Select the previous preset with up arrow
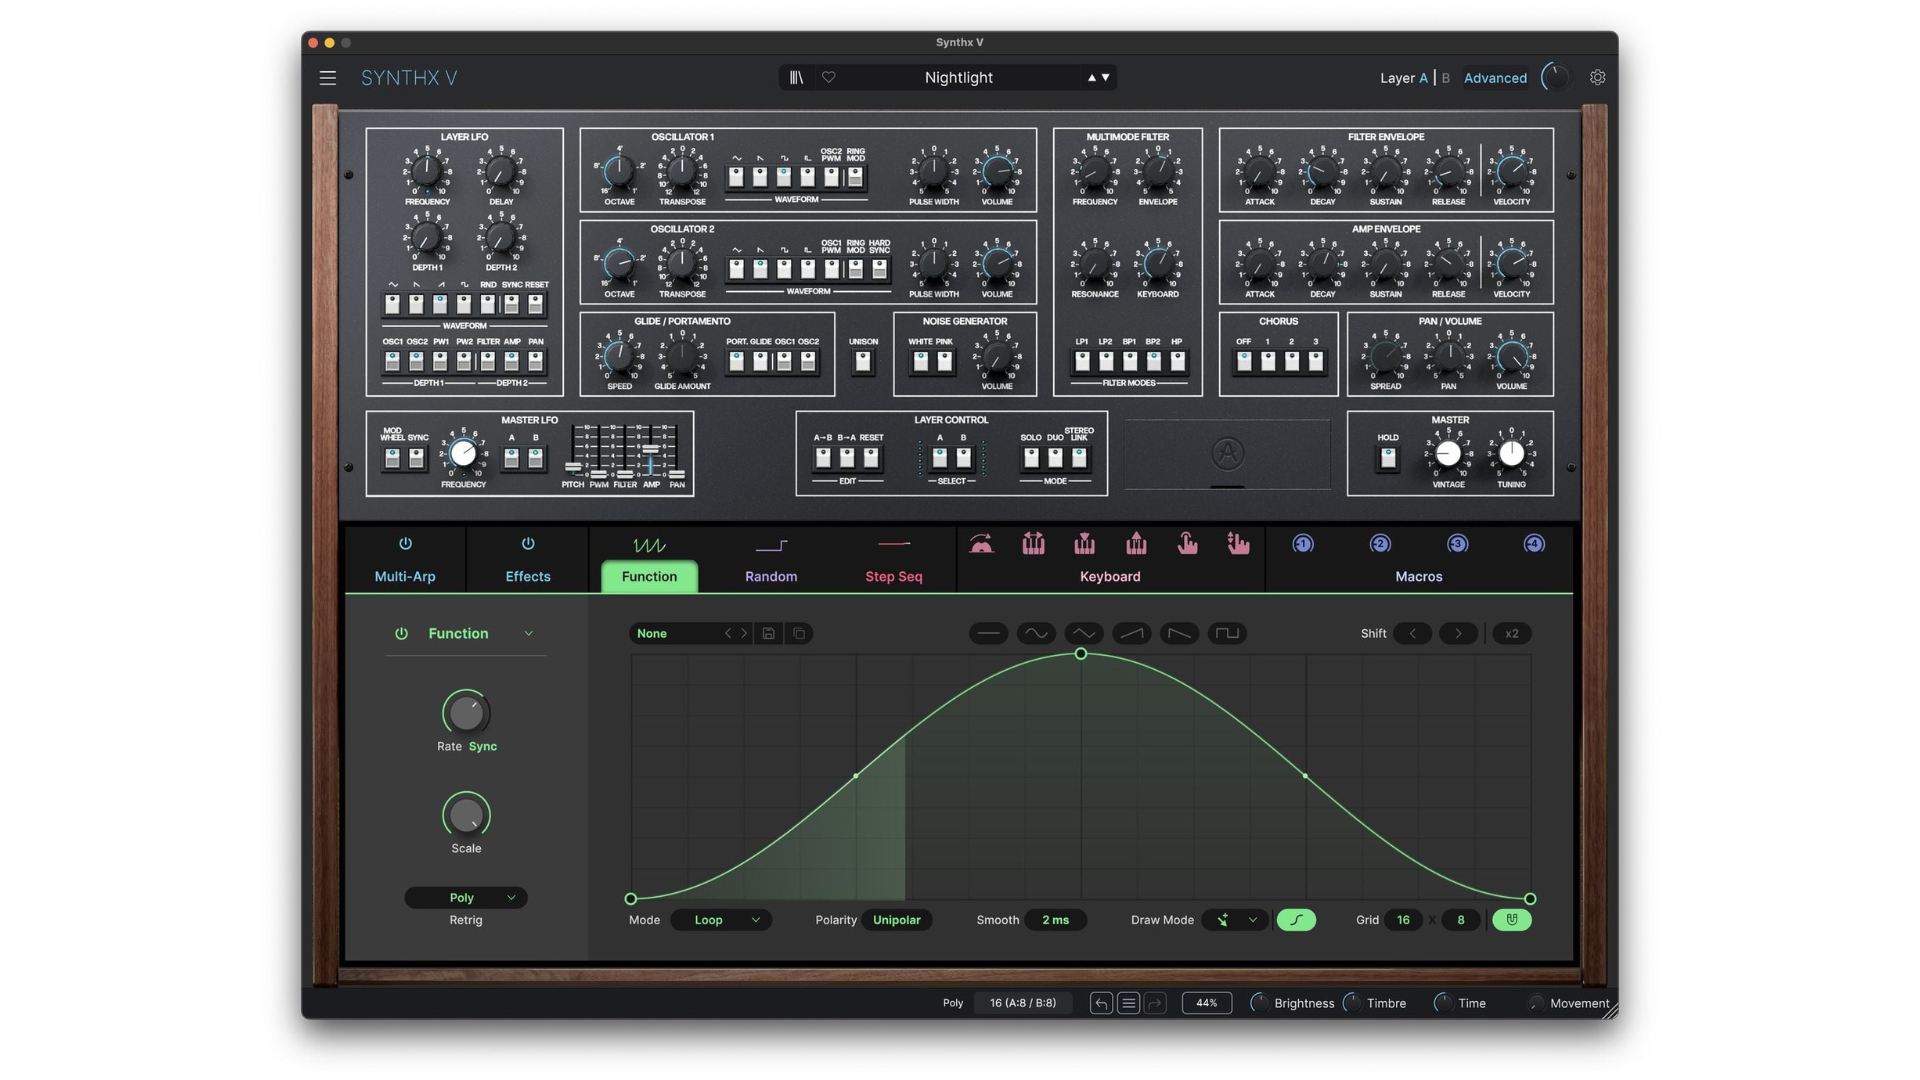 [x=1092, y=77]
